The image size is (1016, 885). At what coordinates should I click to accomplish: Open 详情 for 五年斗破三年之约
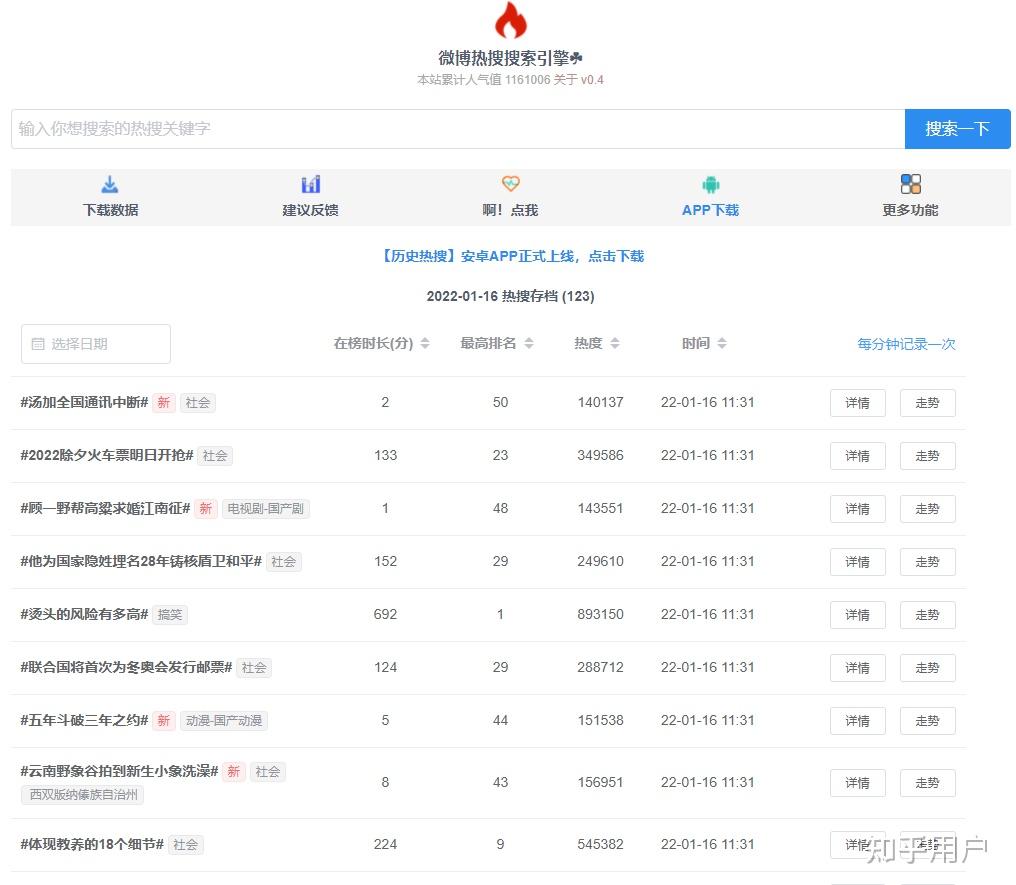click(857, 721)
